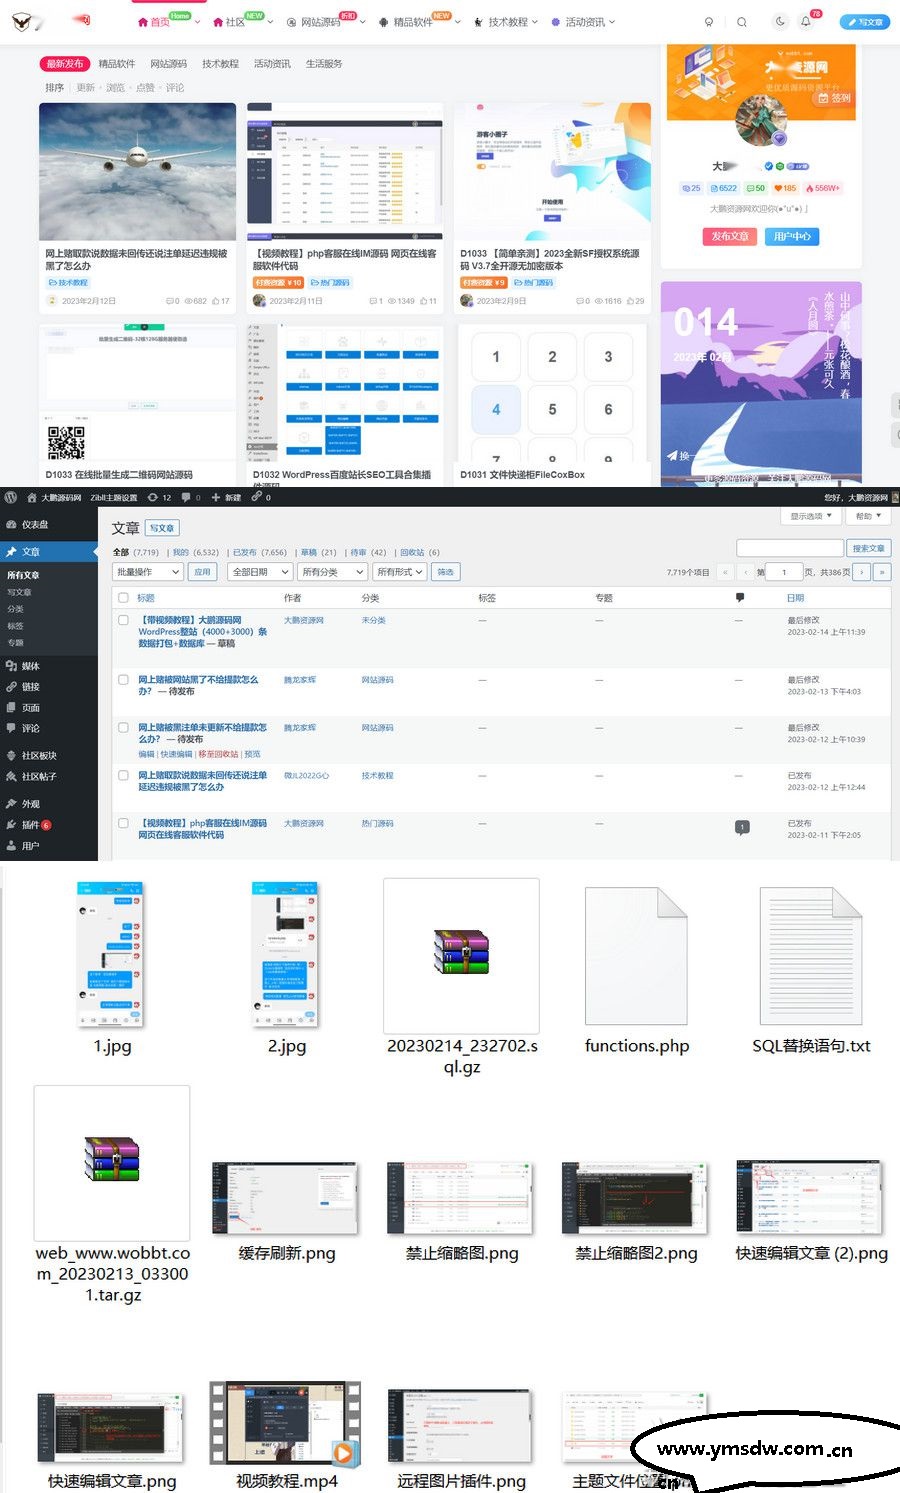
Task: Open the search magnifier in the top bar
Action: click(x=742, y=21)
